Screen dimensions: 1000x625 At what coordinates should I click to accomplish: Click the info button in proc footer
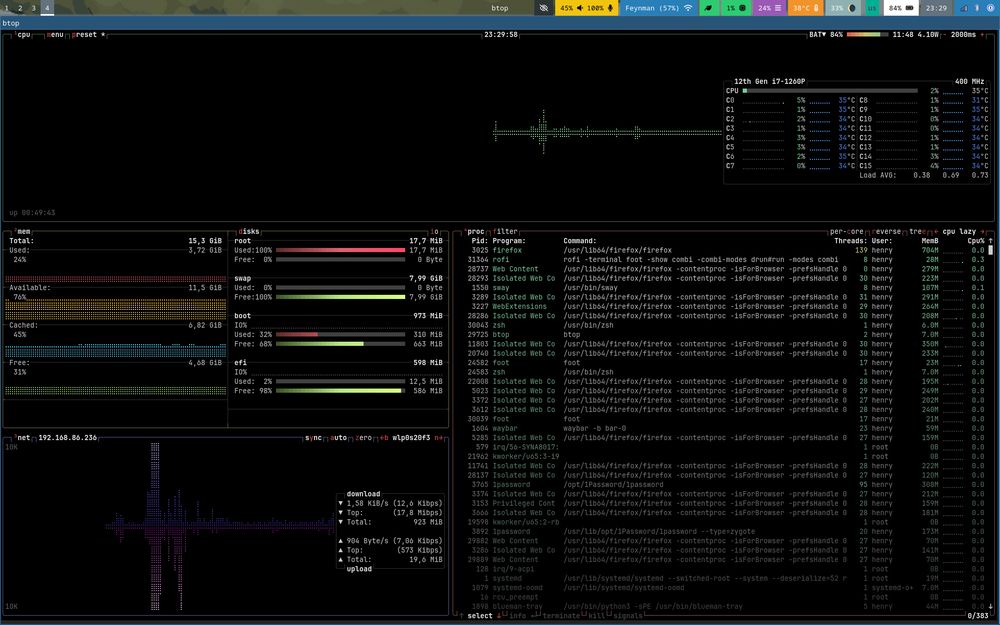coord(517,615)
